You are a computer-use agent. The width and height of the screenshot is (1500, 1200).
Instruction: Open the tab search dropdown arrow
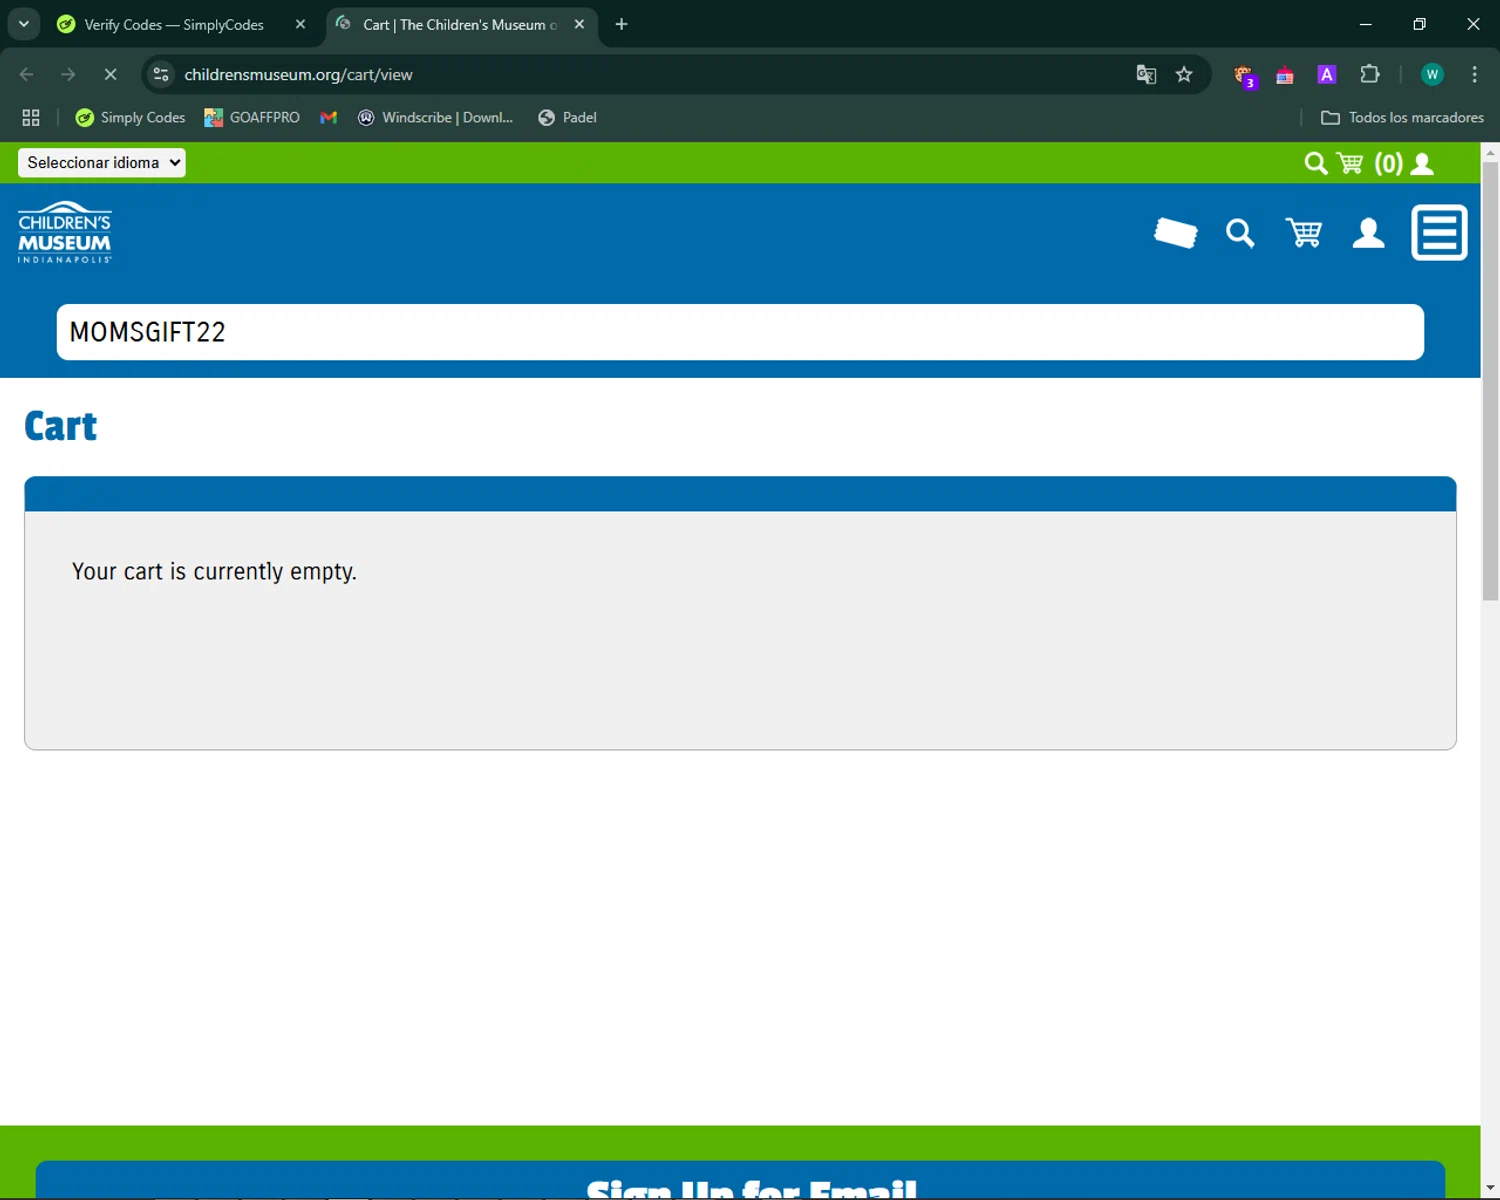(23, 24)
